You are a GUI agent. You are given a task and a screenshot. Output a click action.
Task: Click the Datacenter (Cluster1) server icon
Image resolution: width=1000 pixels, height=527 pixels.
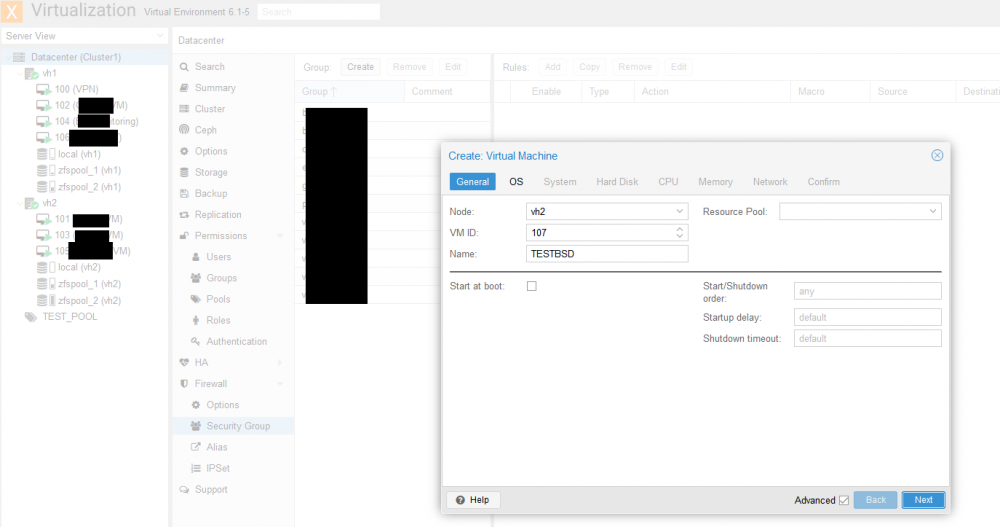point(19,57)
